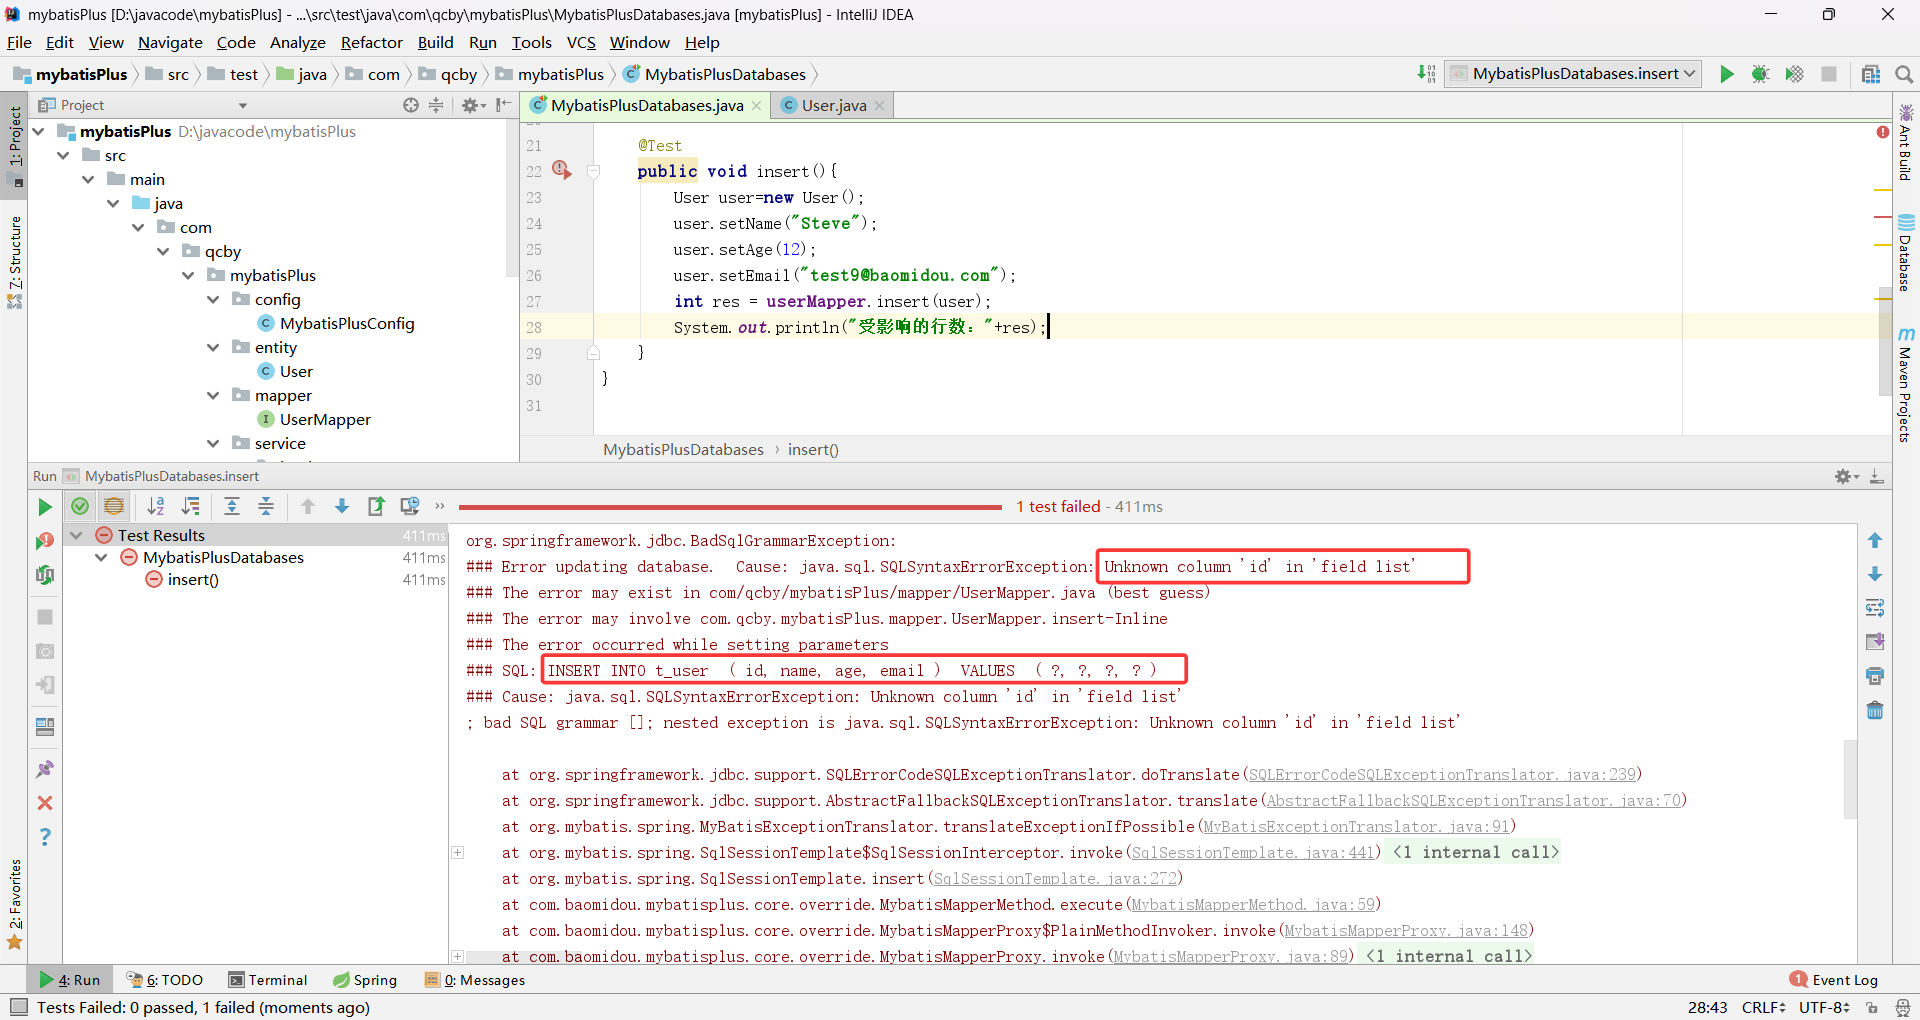
Task: Open the Spring tool window
Action: pyautogui.click(x=365, y=980)
